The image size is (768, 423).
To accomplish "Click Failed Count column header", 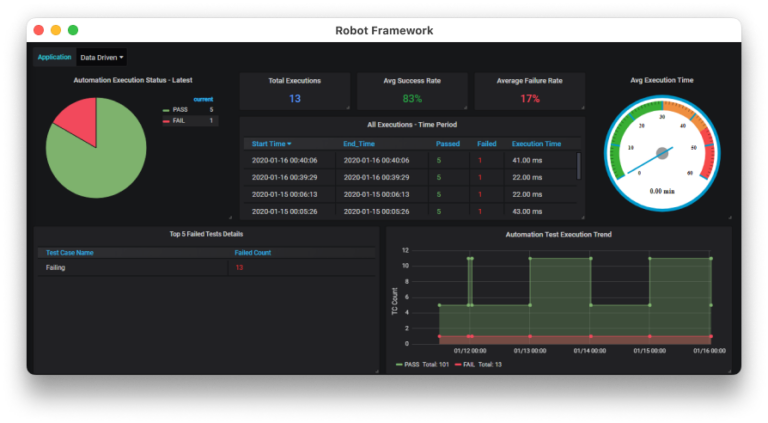I will click(253, 253).
